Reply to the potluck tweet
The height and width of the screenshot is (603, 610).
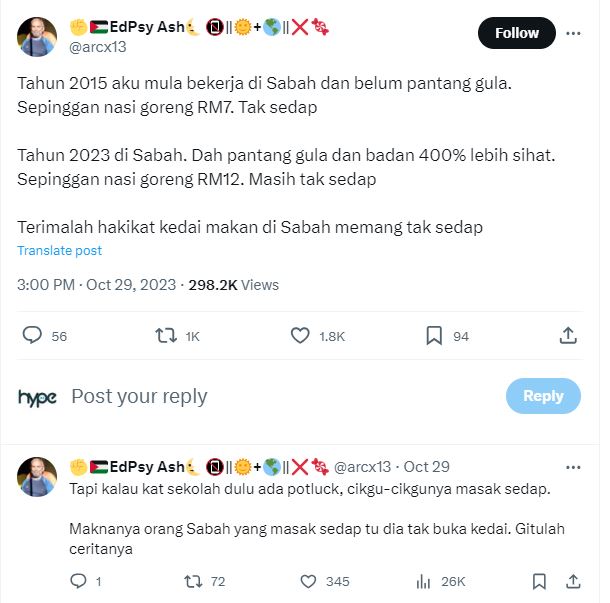79,581
